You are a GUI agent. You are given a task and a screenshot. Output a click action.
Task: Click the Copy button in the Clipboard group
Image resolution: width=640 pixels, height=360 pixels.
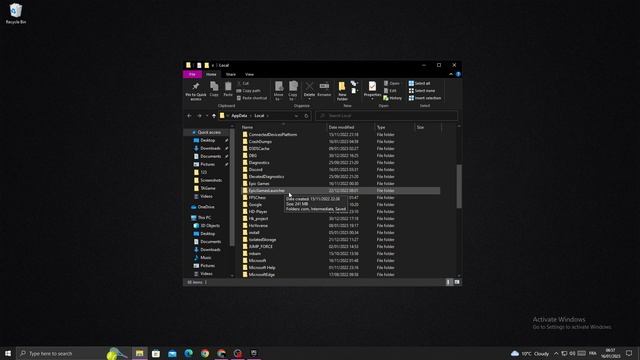click(x=214, y=89)
